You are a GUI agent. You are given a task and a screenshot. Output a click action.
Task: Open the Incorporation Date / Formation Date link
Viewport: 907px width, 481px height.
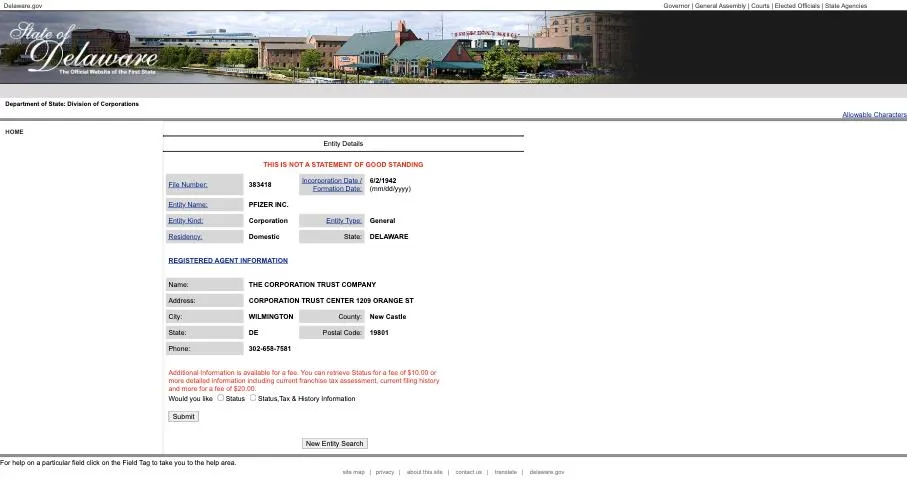click(x=332, y=184)
